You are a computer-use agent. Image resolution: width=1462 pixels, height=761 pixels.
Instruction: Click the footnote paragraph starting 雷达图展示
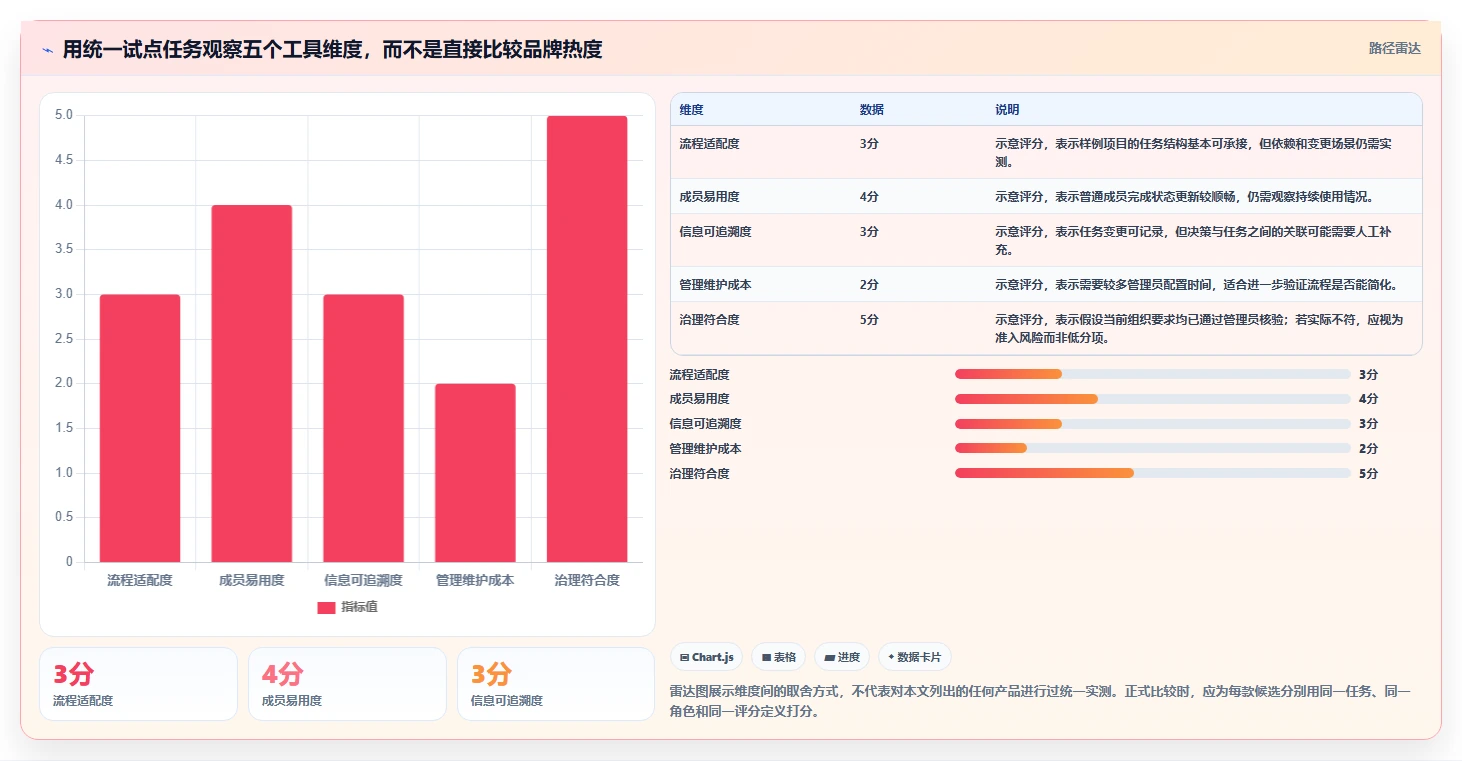point(1040,702)
